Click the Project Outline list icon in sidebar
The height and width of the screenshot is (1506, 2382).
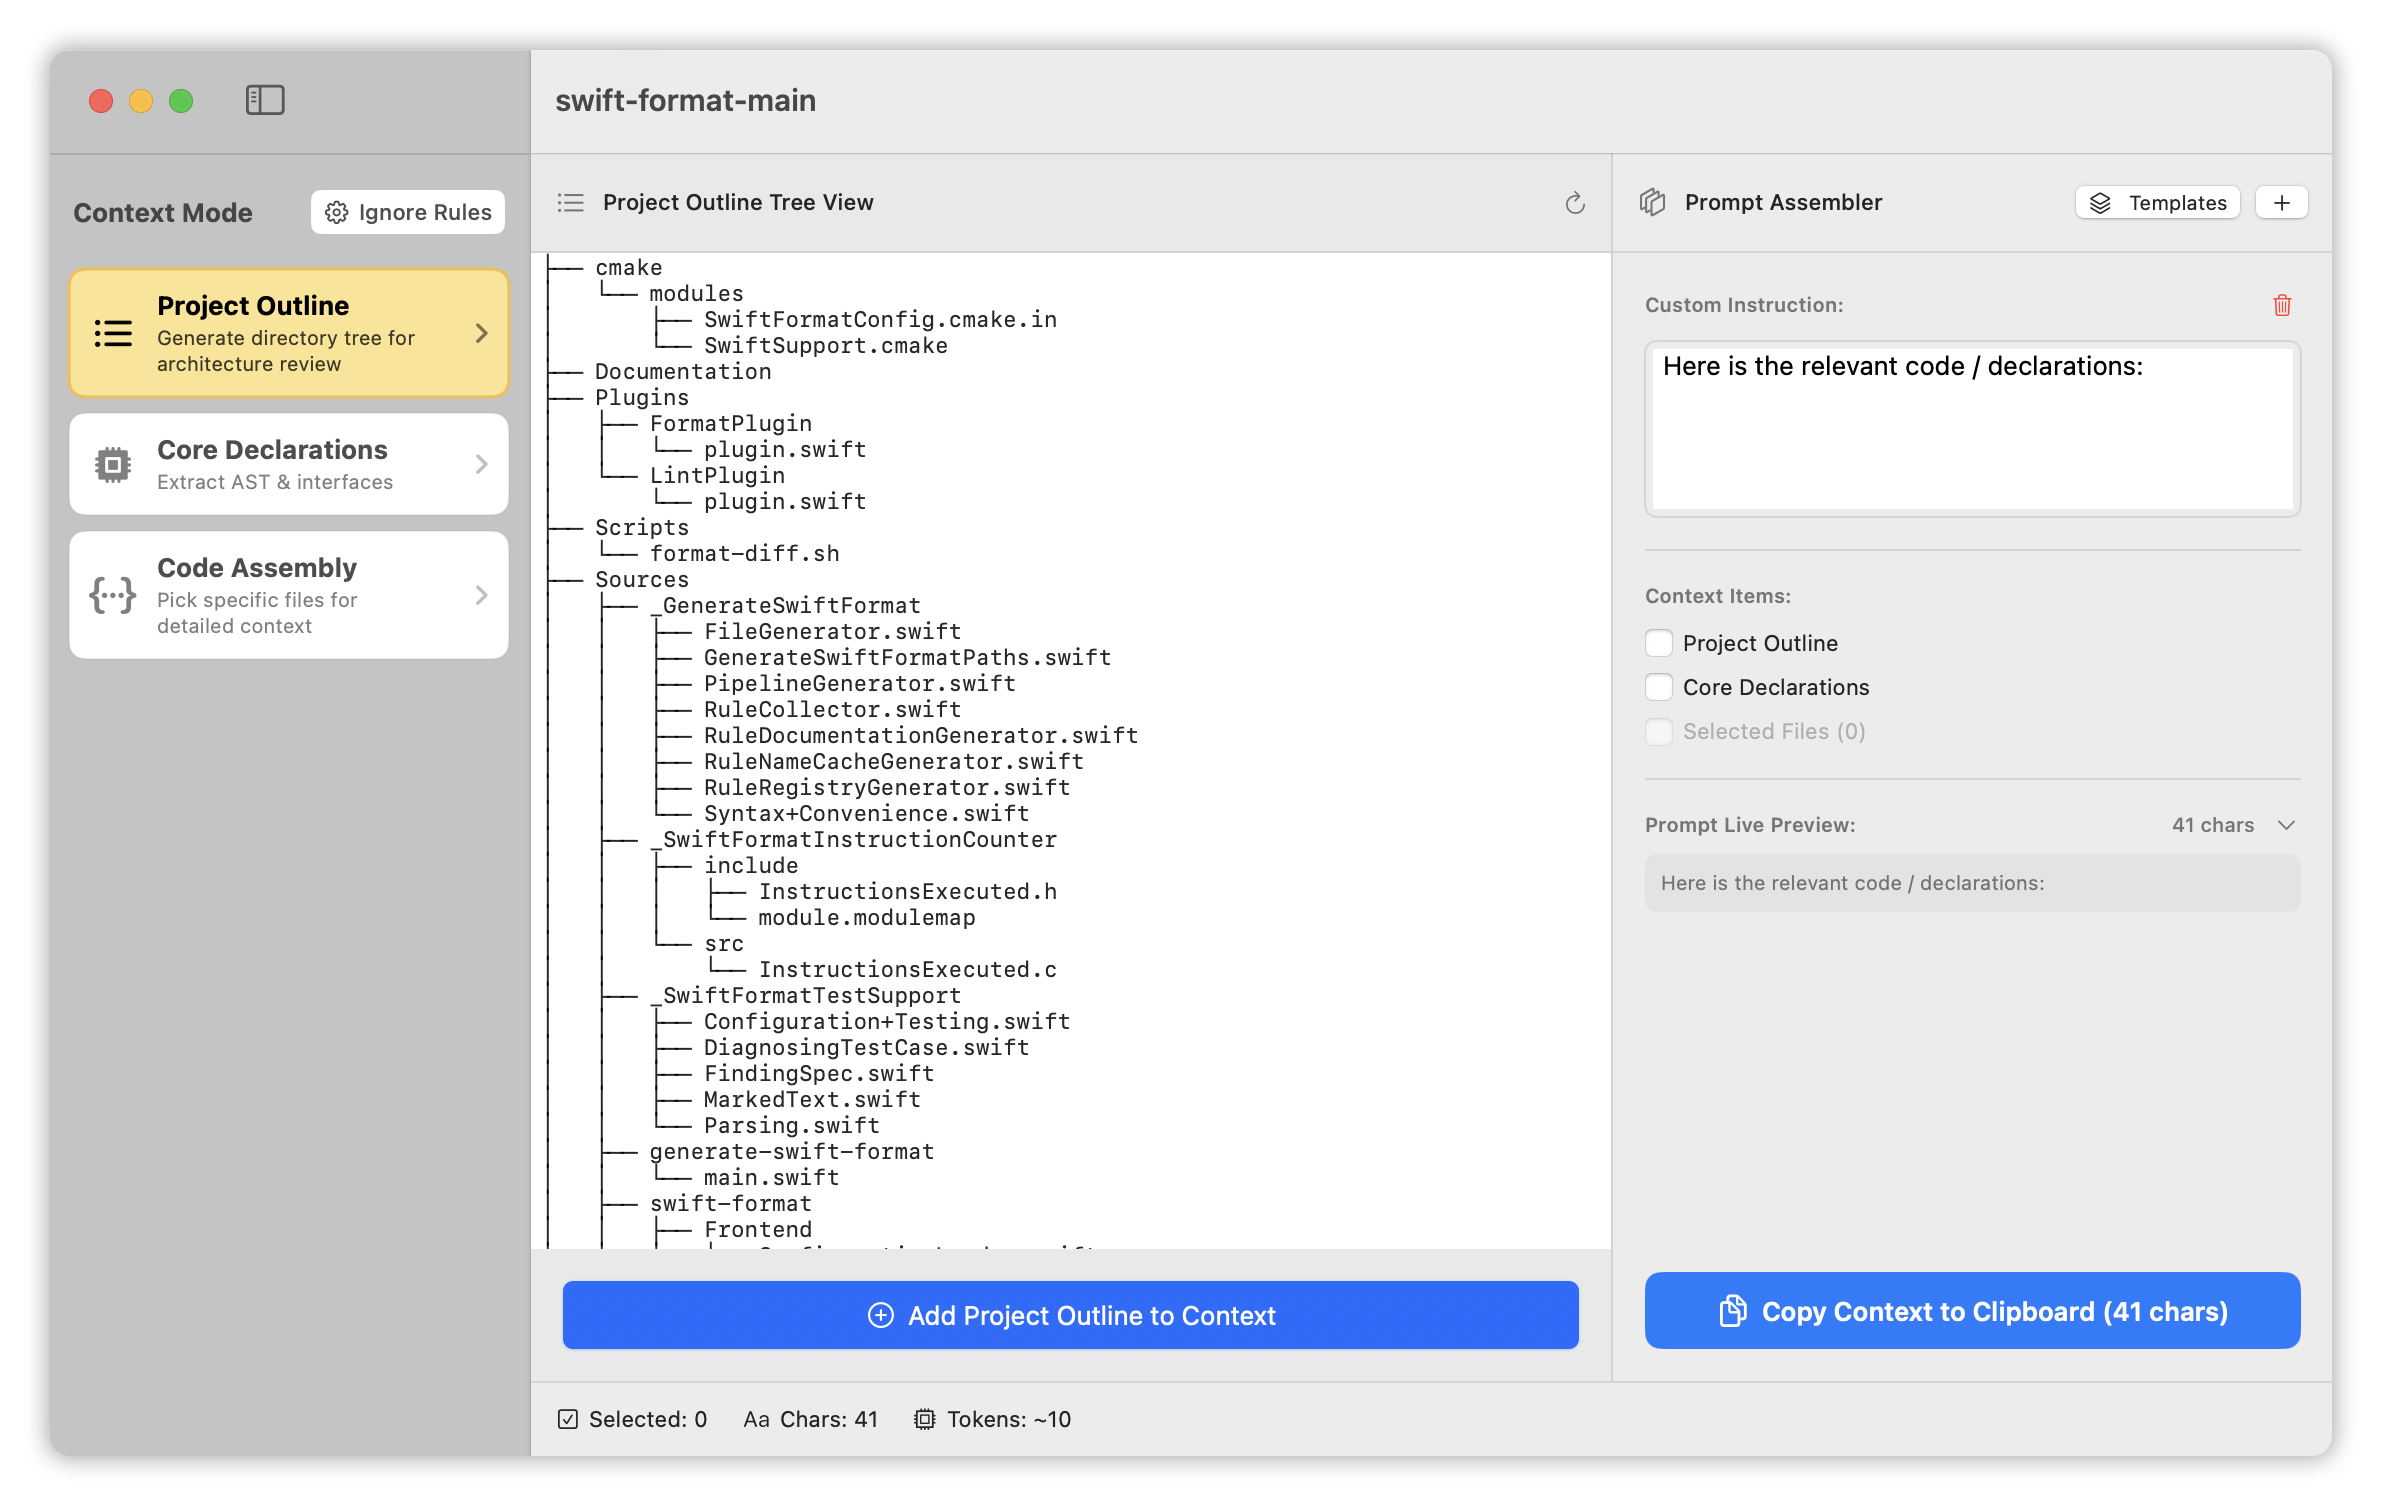pyautogui.click(x=113, y=333)
